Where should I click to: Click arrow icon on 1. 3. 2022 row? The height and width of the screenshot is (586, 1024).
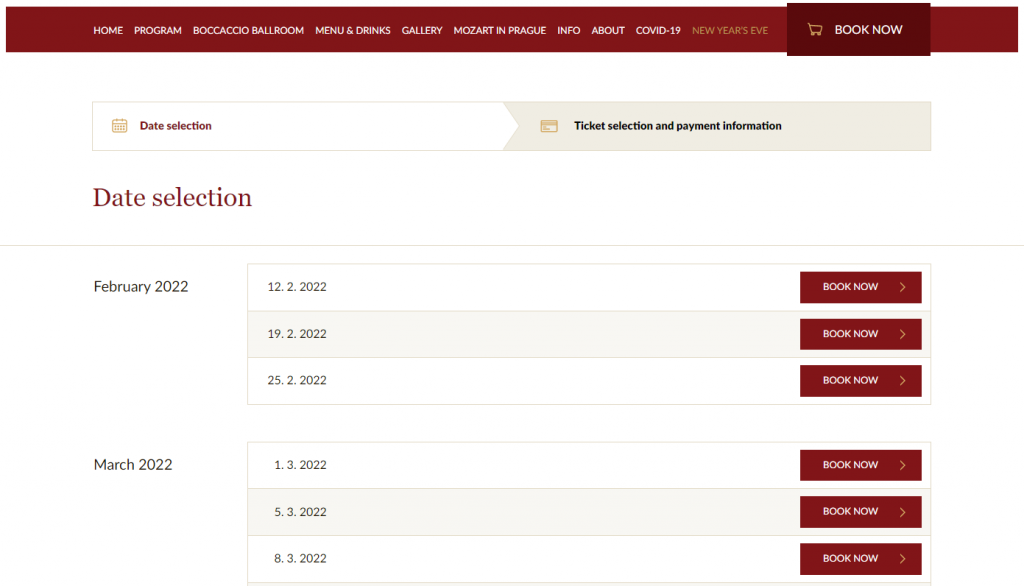[903, 465]
